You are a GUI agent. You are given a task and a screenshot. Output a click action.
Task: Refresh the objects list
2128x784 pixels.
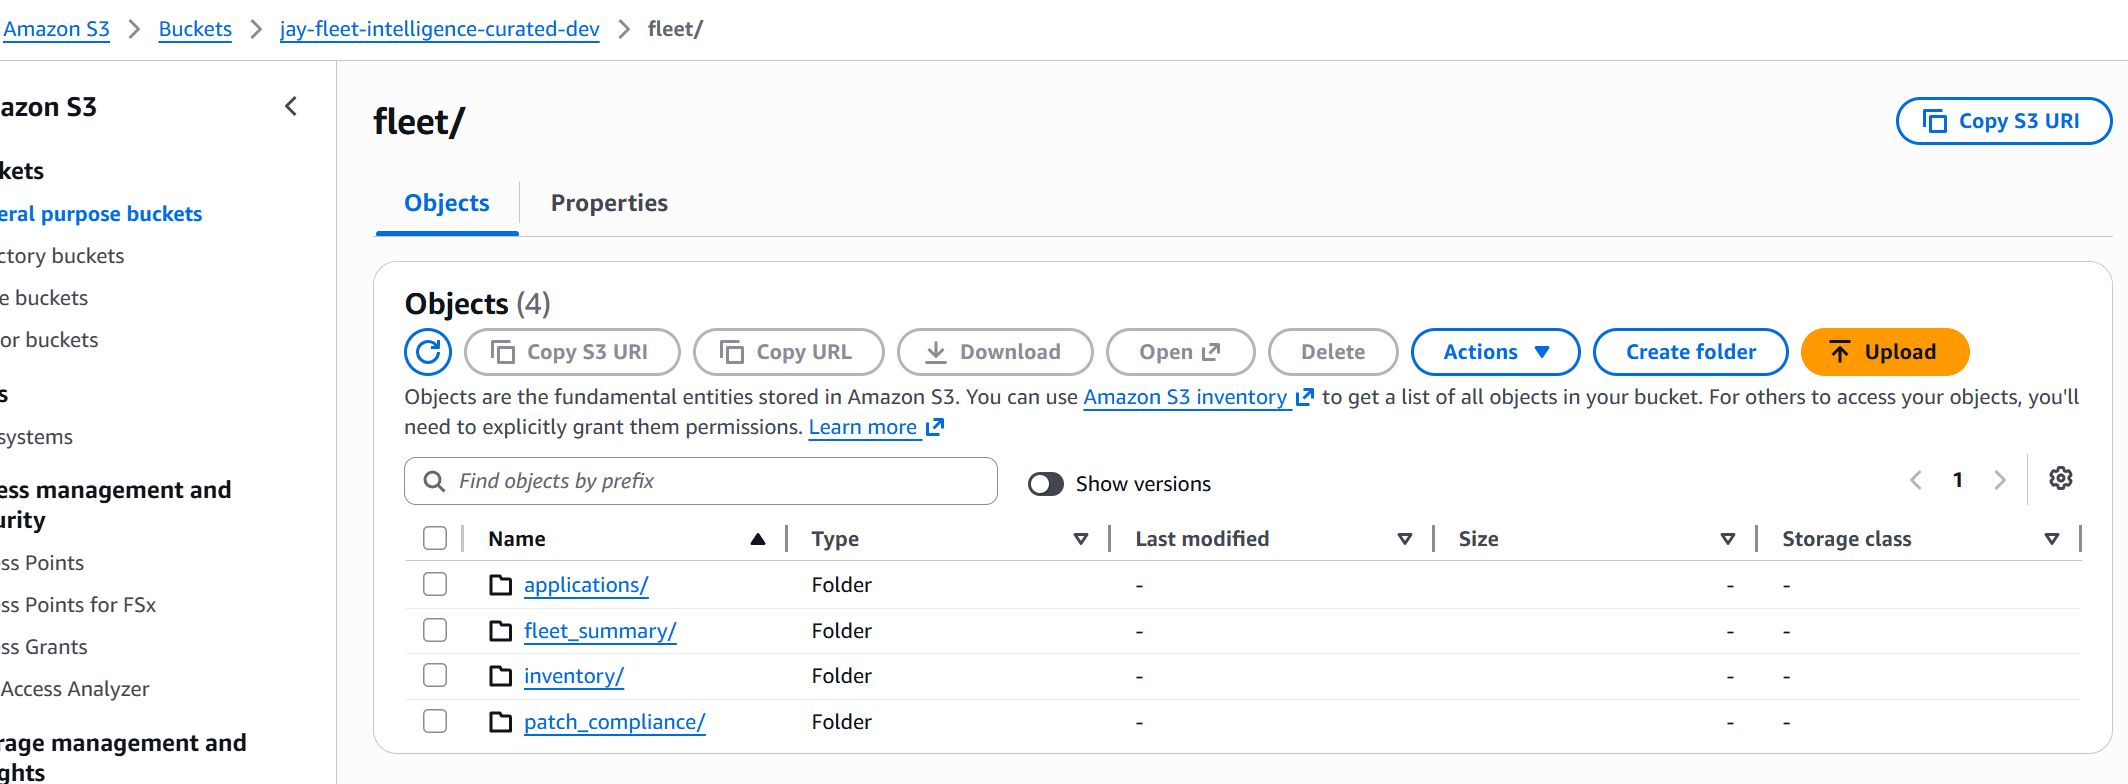428,352
